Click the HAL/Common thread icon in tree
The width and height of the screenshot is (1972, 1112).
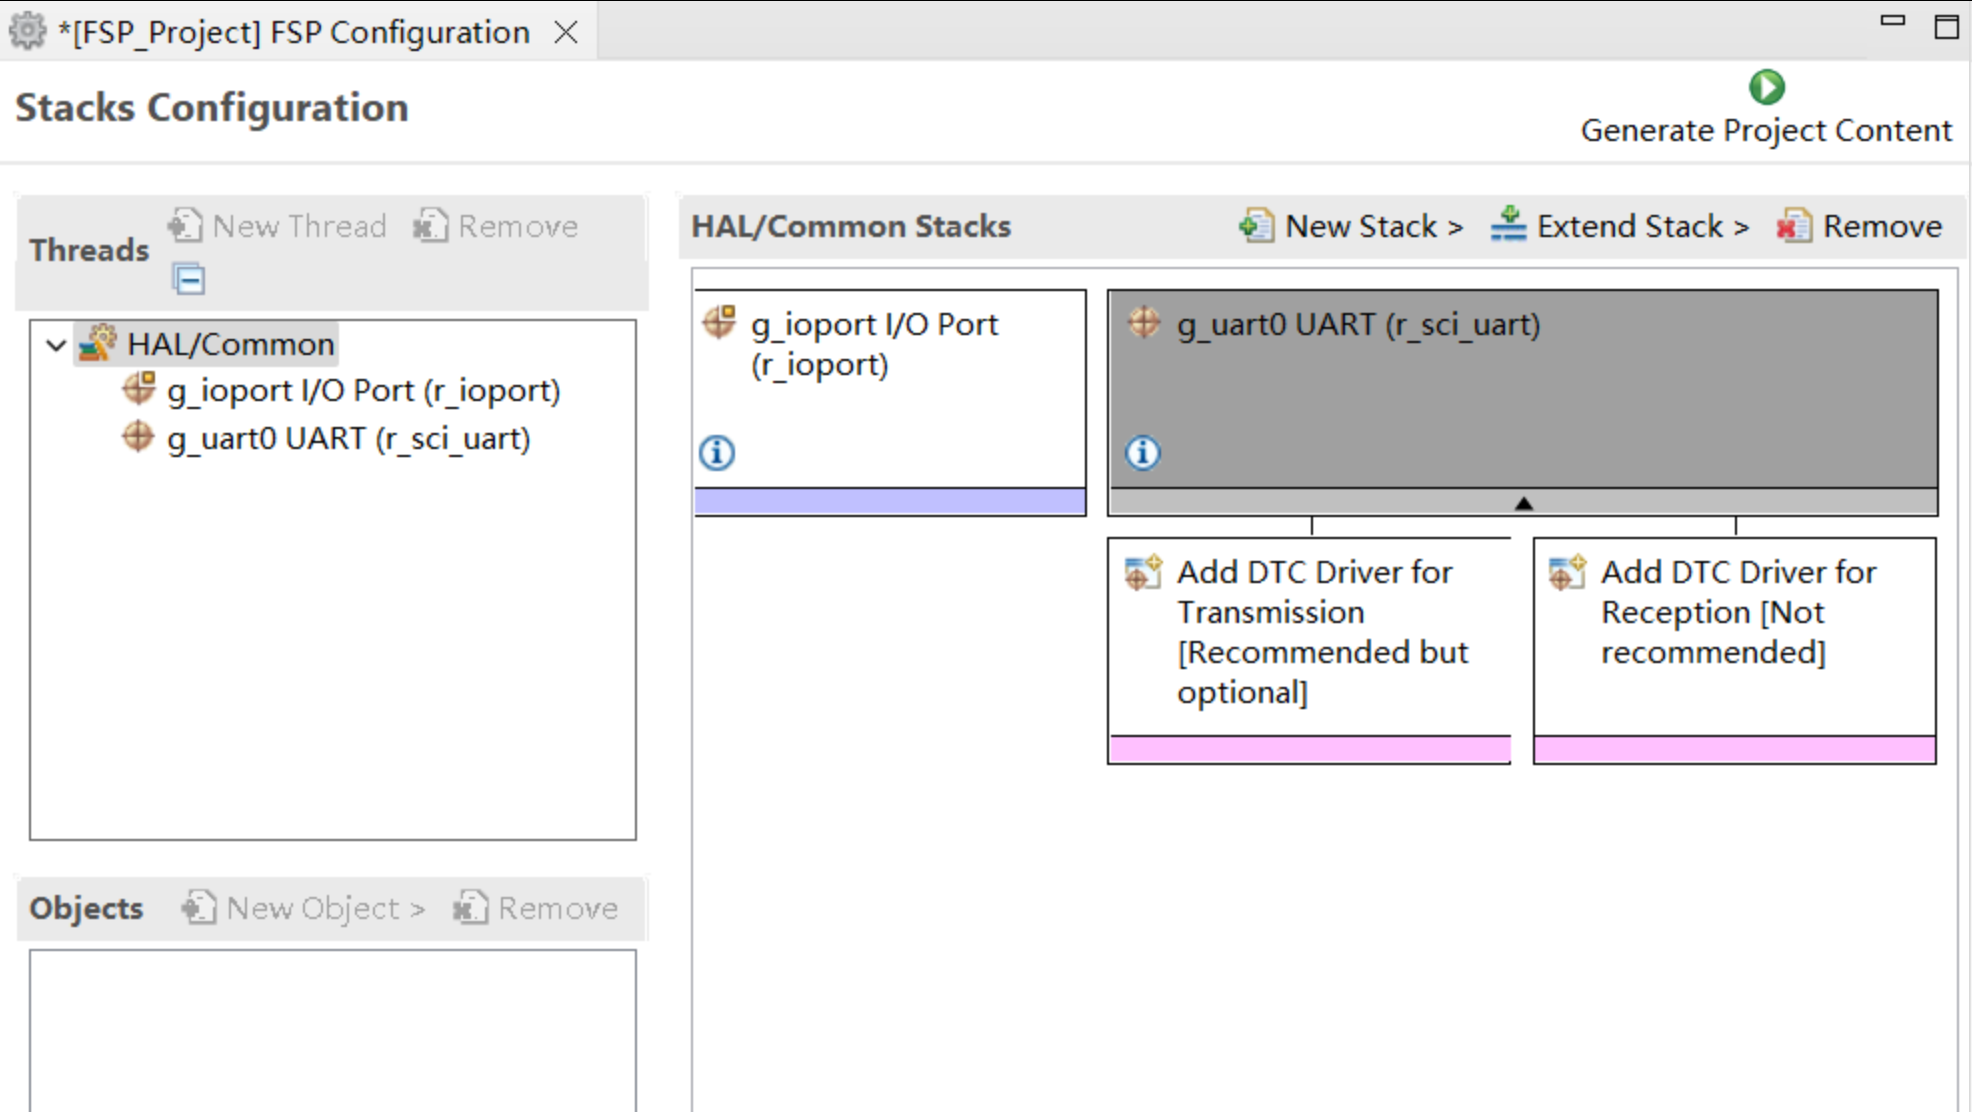point(98,344)
